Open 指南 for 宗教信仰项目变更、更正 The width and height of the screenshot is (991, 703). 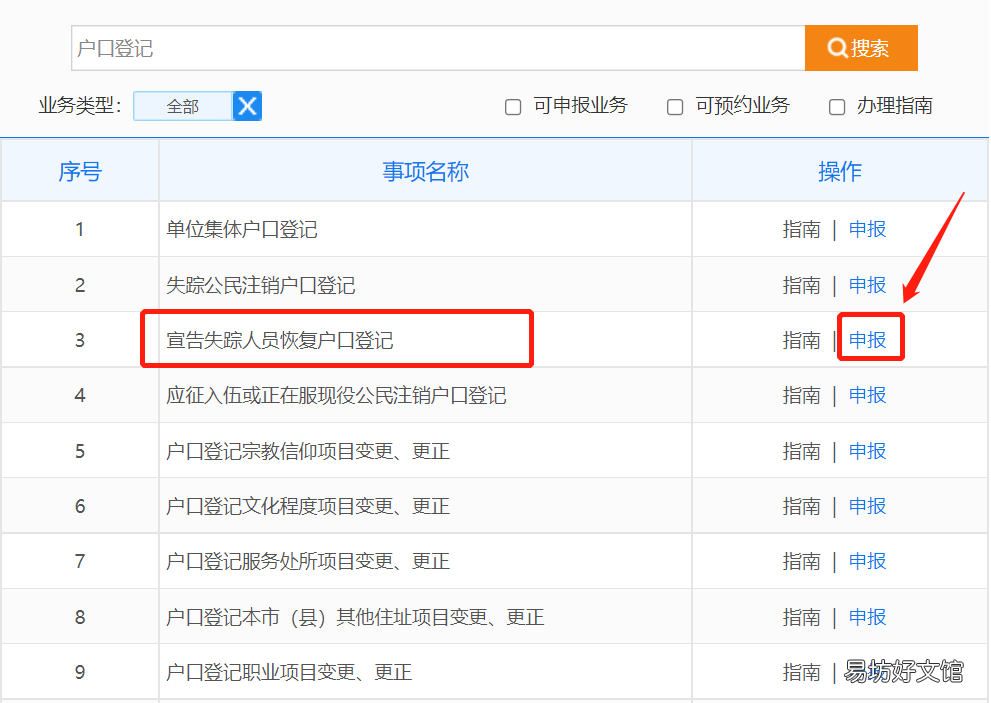[801, 451]
